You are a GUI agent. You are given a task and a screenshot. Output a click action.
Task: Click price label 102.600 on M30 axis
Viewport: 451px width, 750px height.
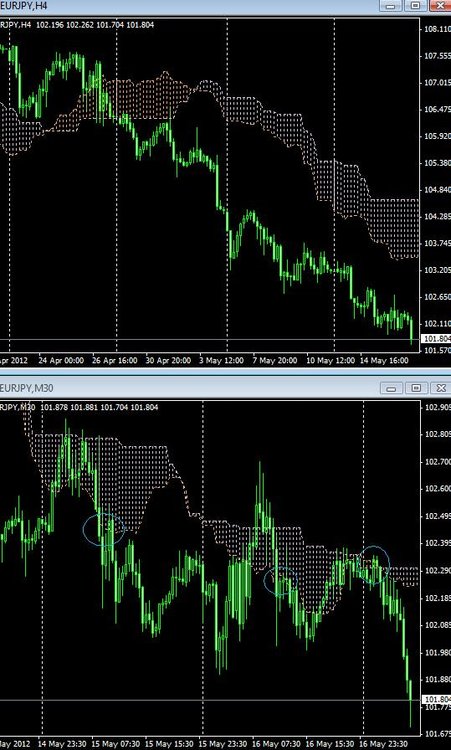pos(437,489)
